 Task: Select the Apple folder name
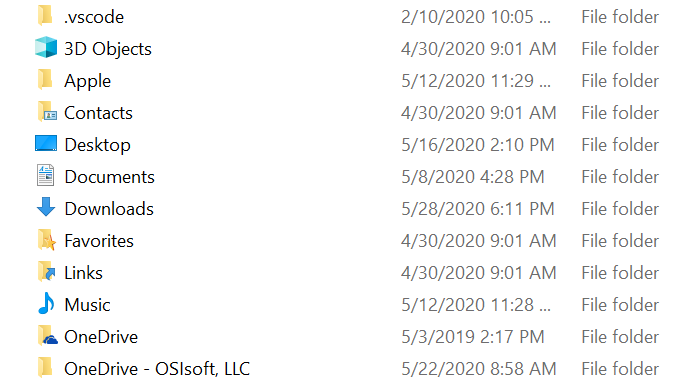88,81
